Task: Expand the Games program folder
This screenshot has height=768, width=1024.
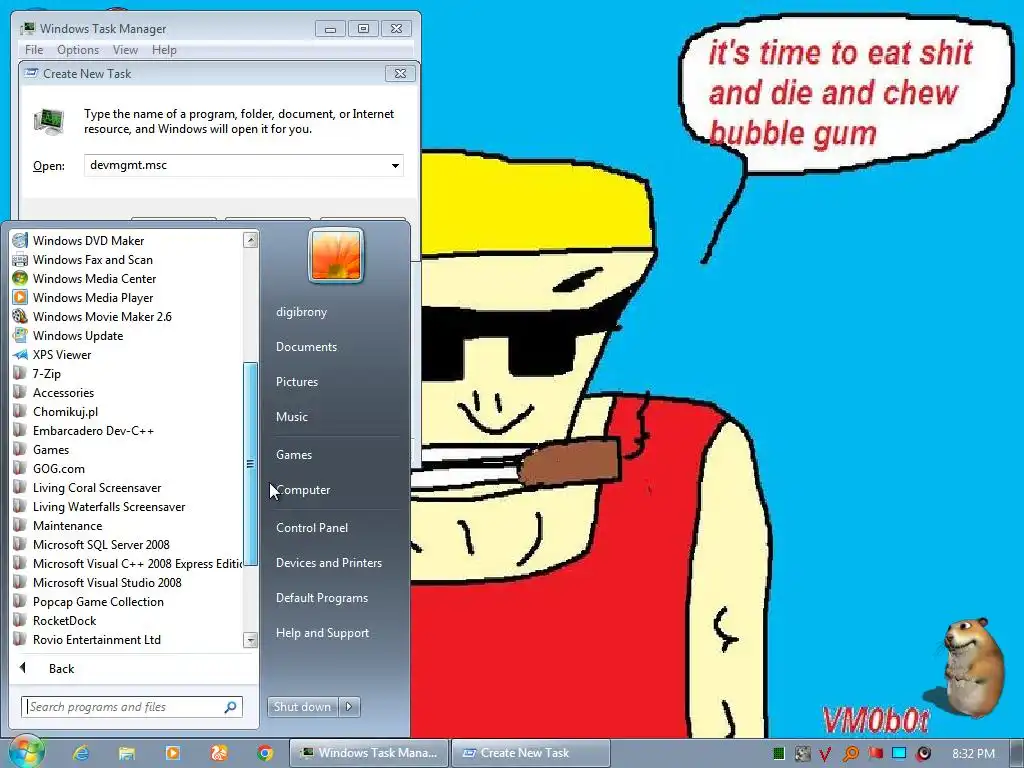Action: (x=51, y=449)
